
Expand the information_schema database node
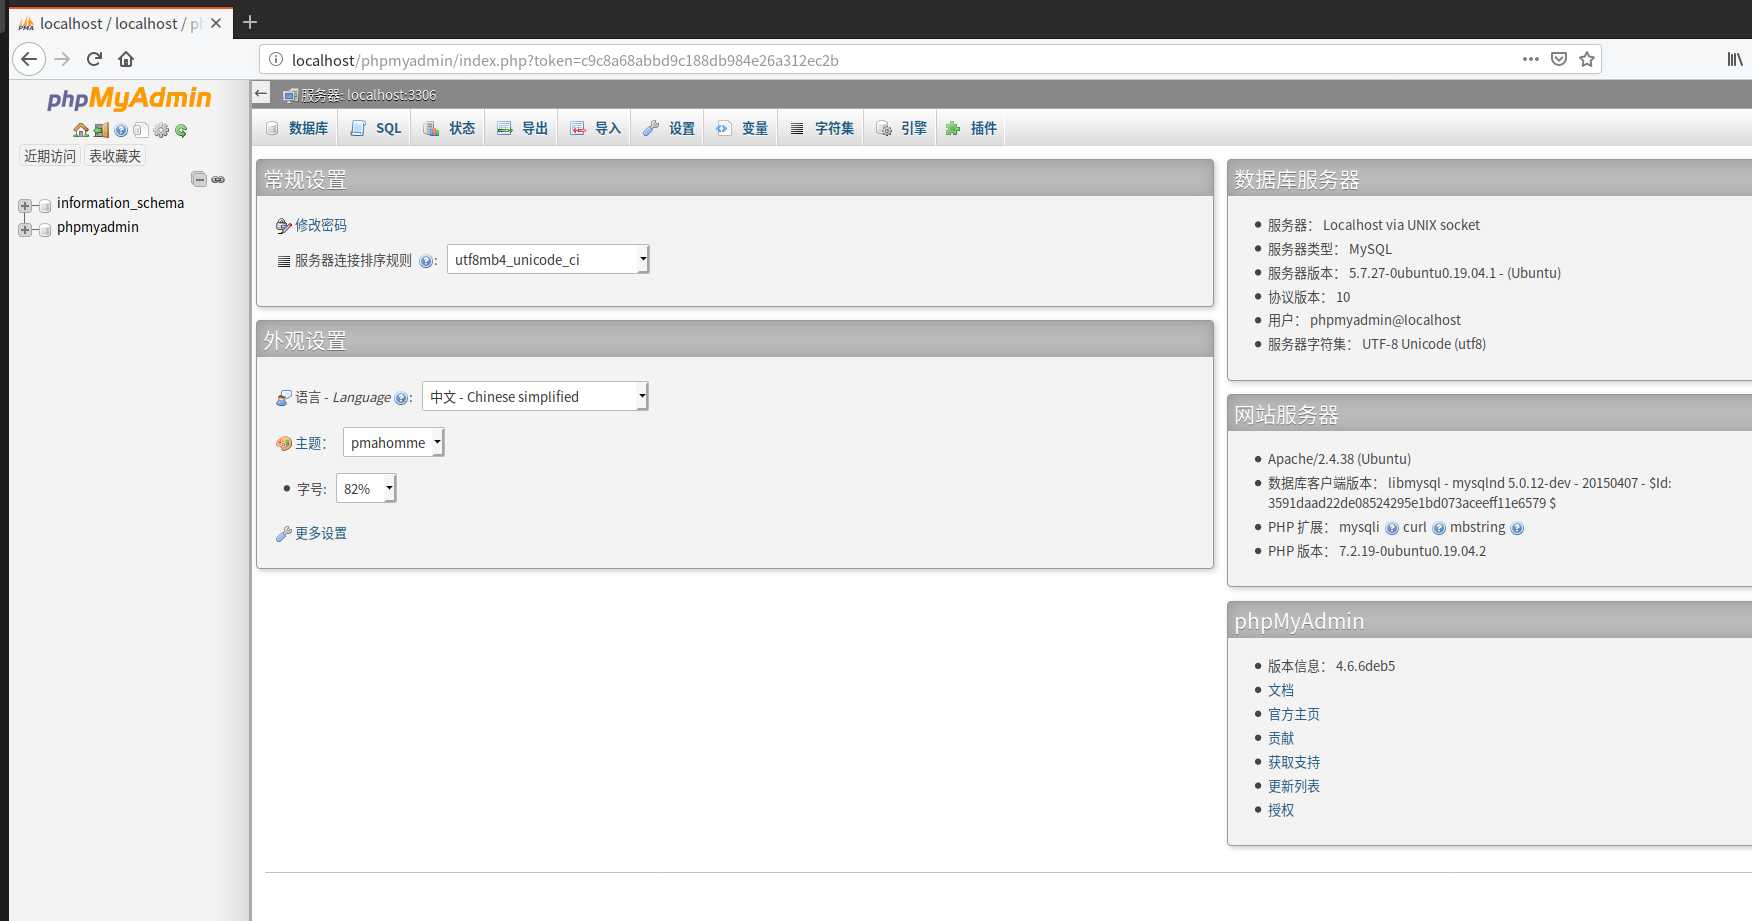[x=24, y=205]
